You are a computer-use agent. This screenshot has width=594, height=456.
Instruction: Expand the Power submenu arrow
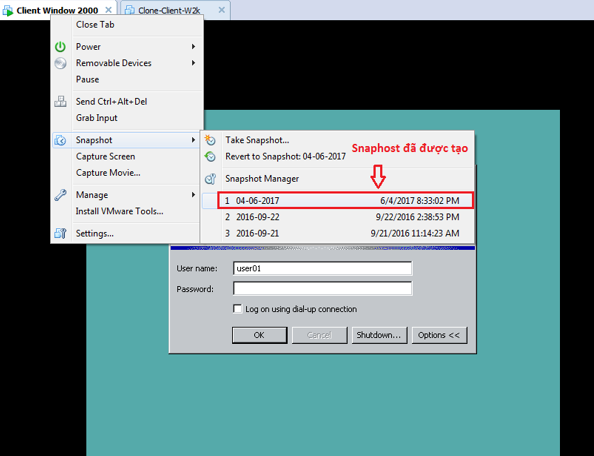point(193,47)
